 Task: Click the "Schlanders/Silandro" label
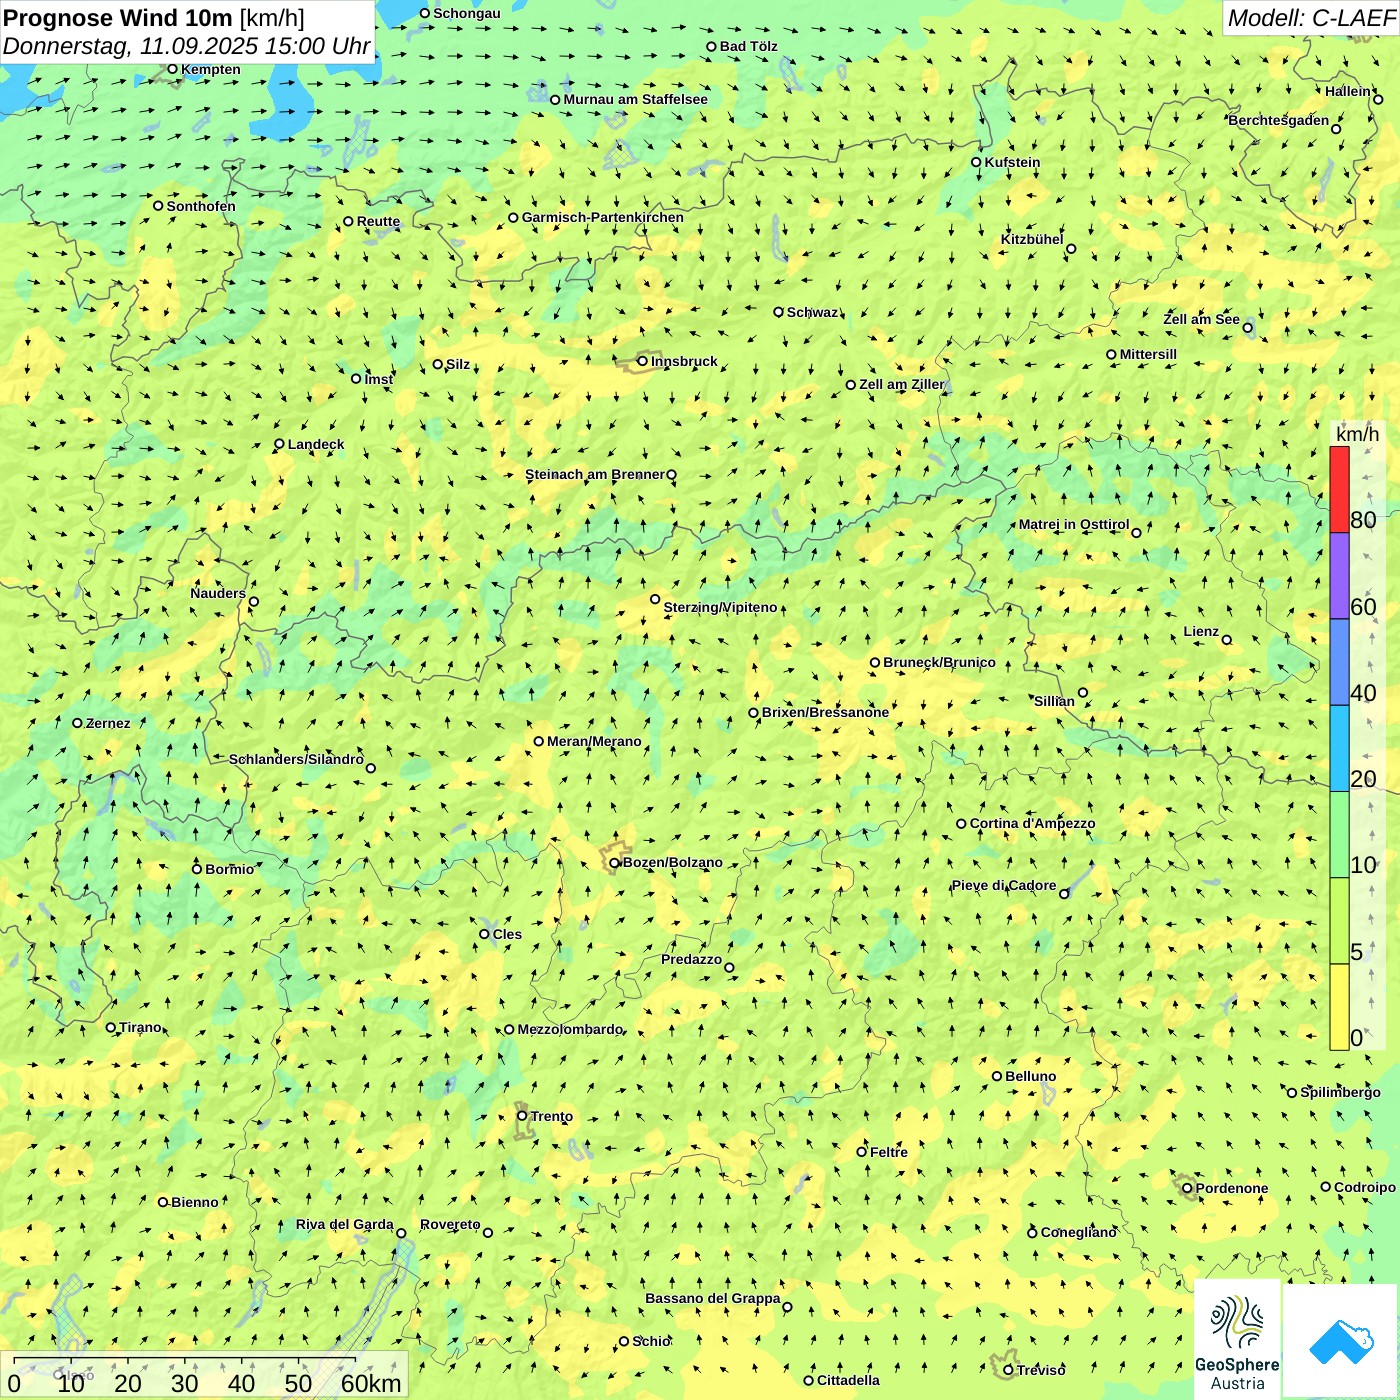pos(296,759)
